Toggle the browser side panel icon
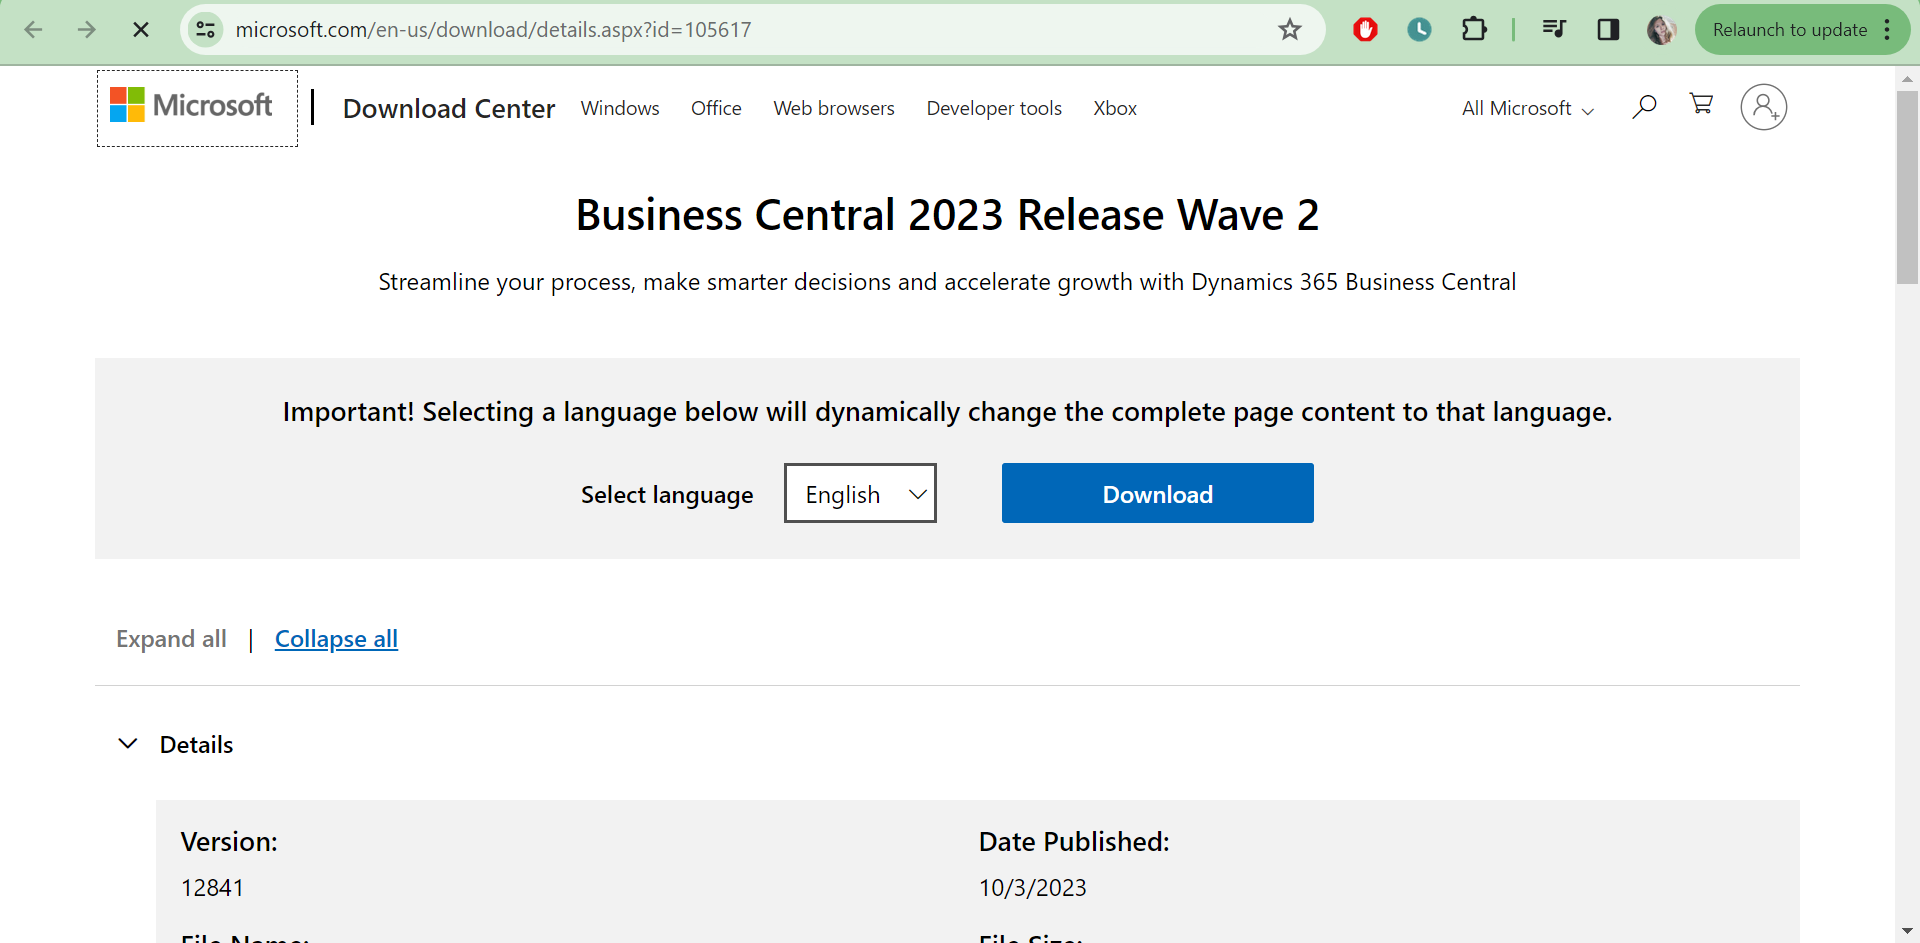Image resolution: width=1920 pixels, height=943 pixels. pyautogui.click(x=1608, y=30)
